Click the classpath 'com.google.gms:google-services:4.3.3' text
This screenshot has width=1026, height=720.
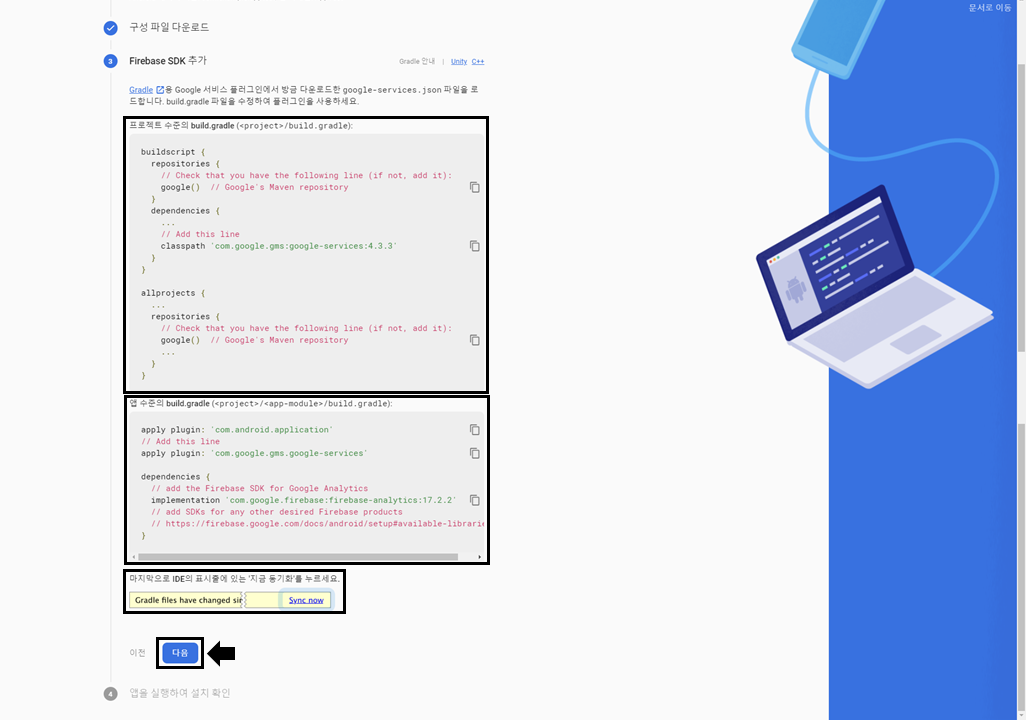tap(279, 246)
